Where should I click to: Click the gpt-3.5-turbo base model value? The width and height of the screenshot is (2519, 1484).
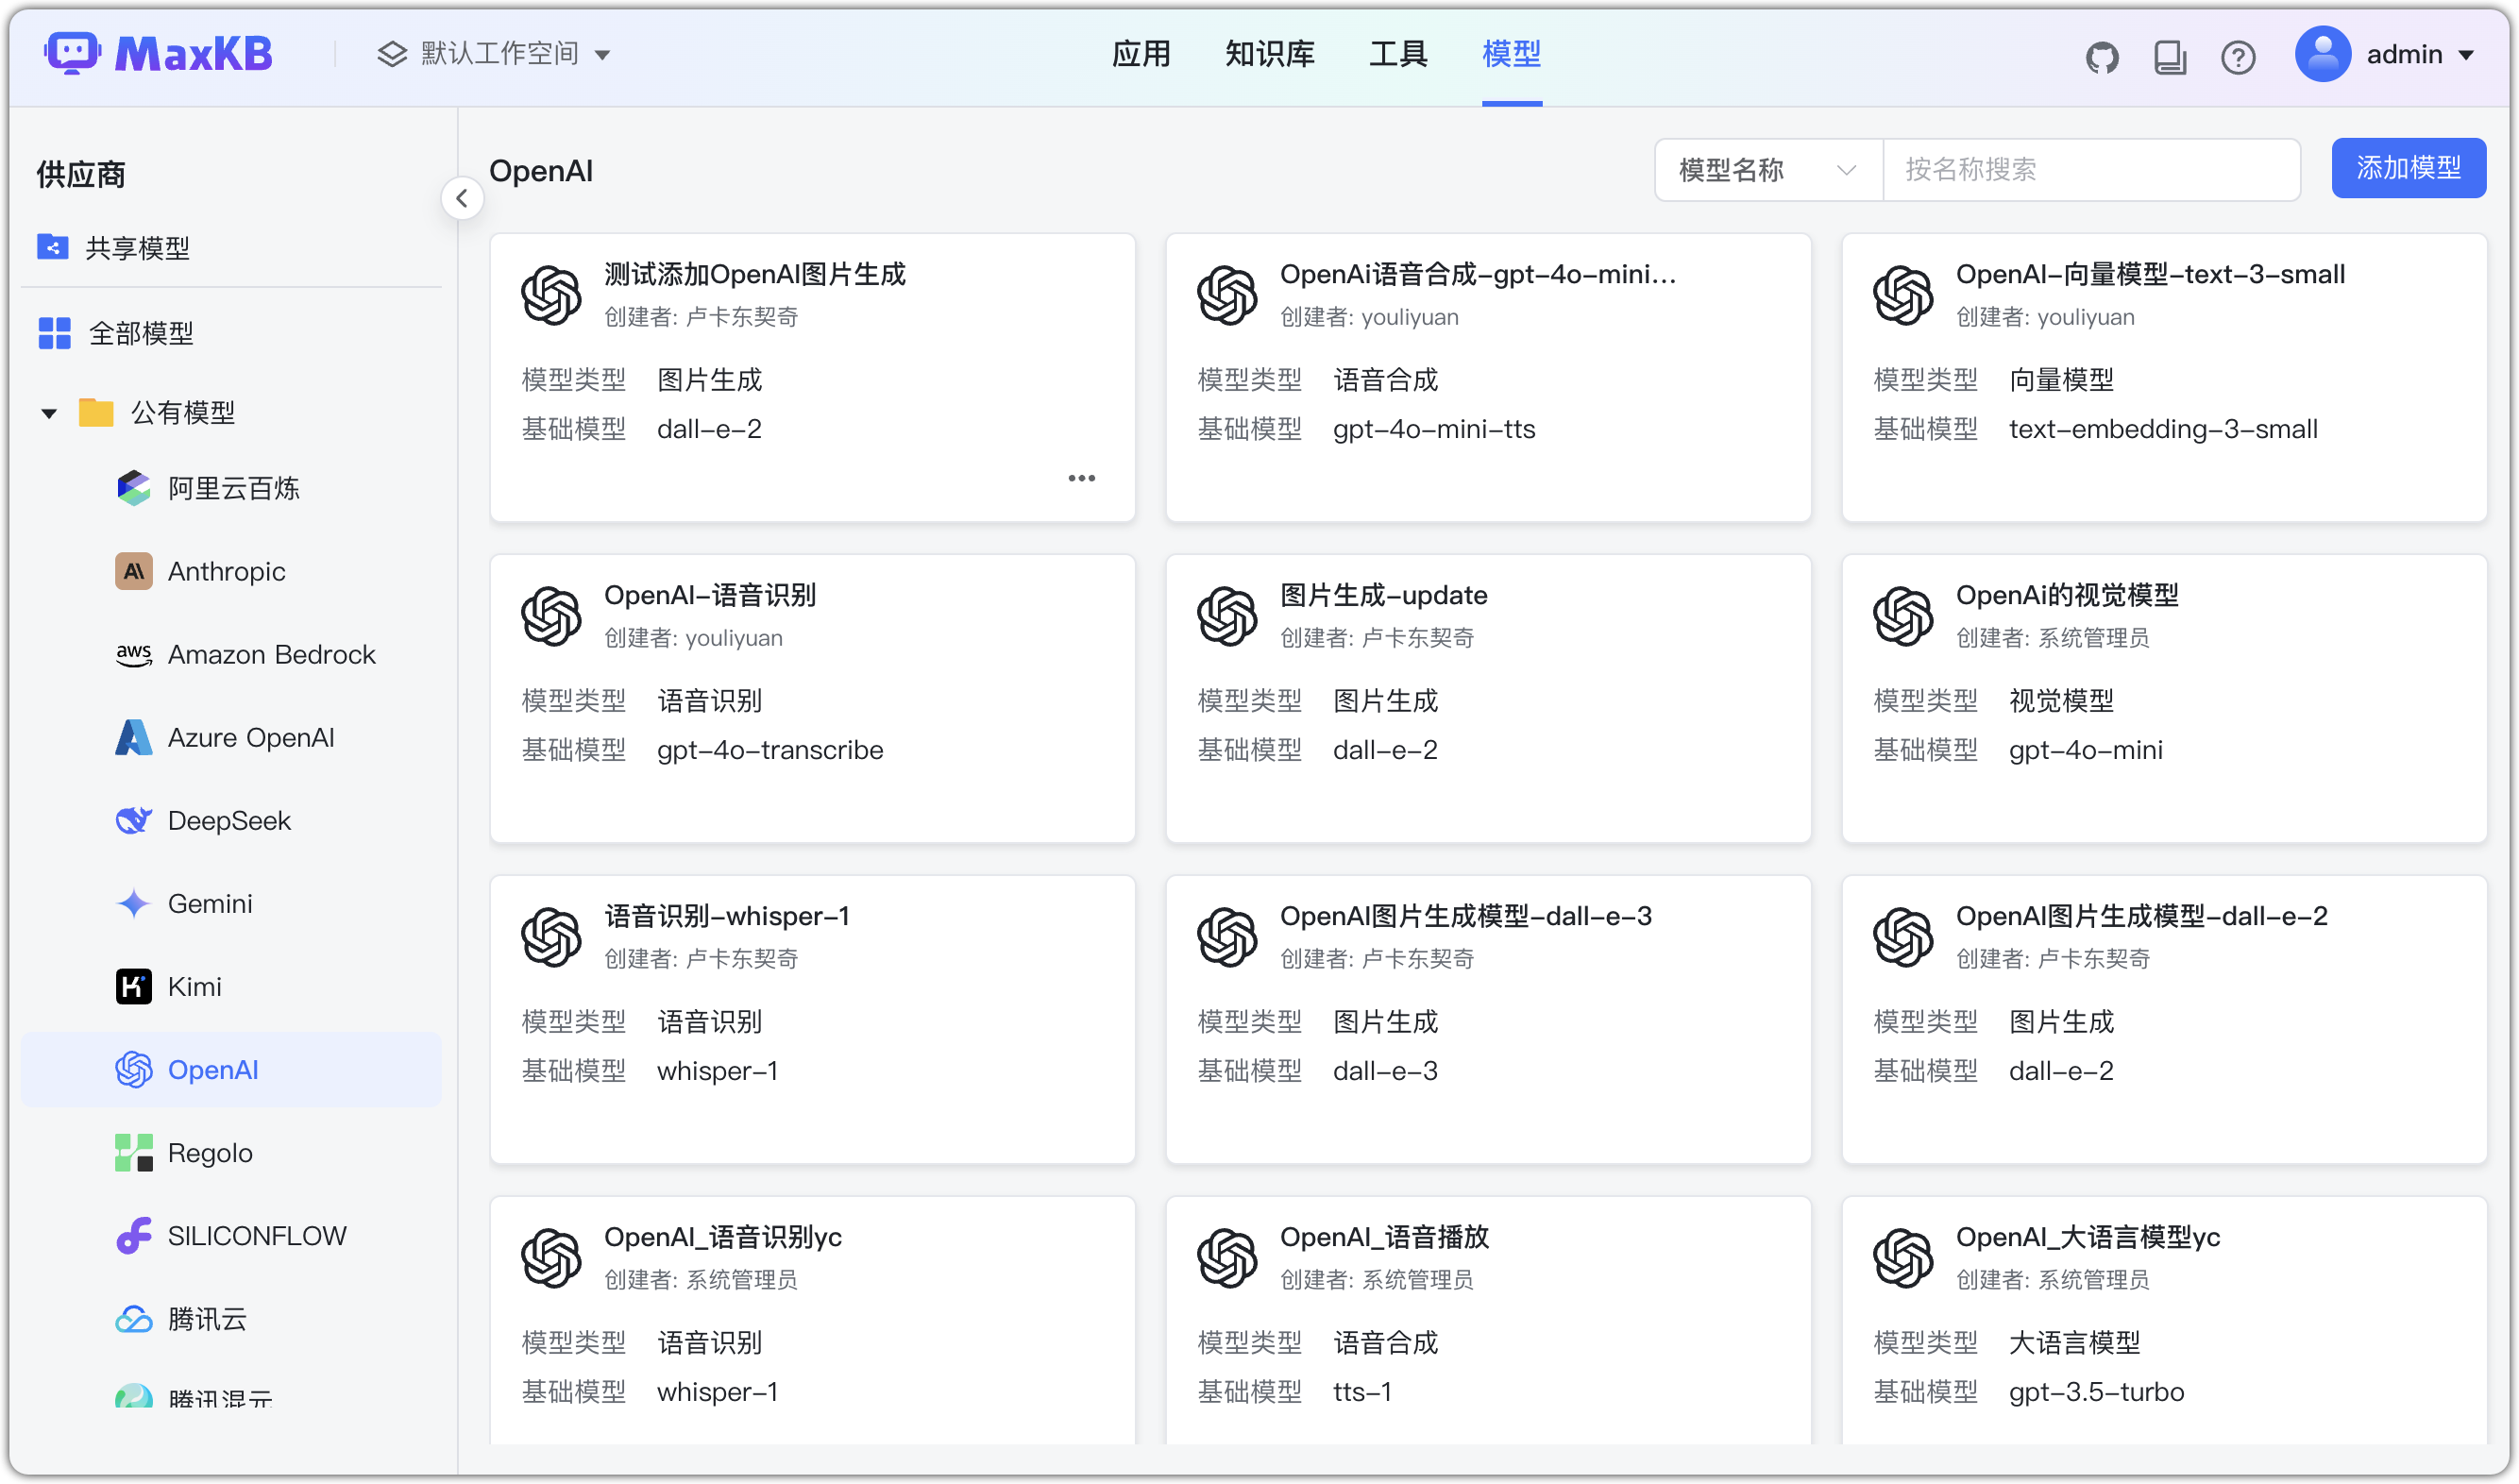(x=2095, y=1392)
